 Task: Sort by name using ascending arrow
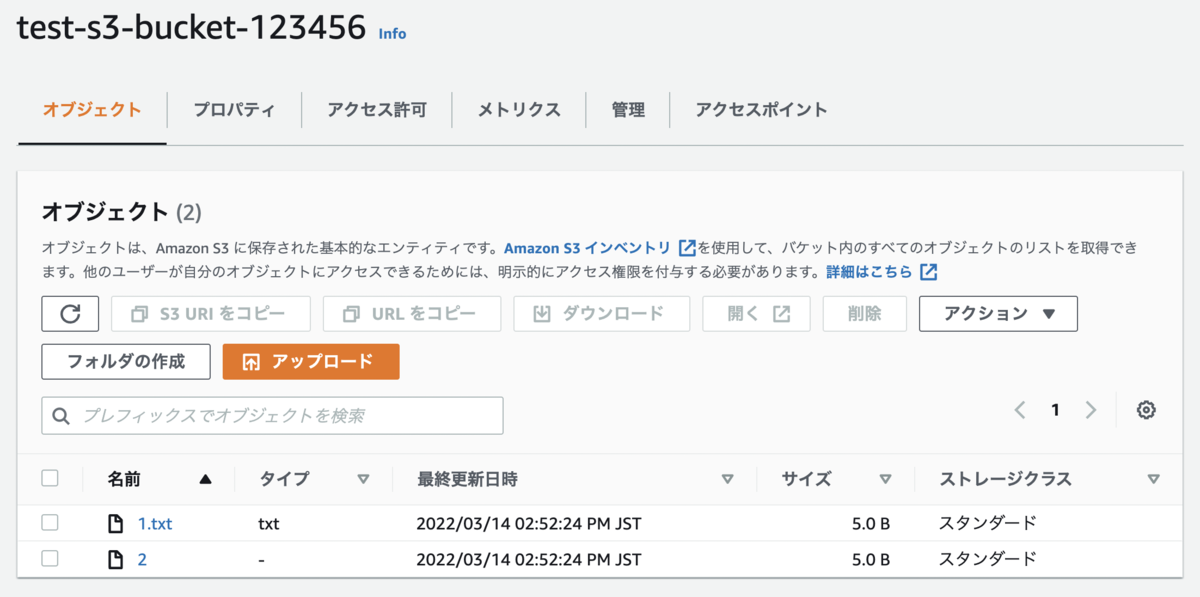click(205, 479)
